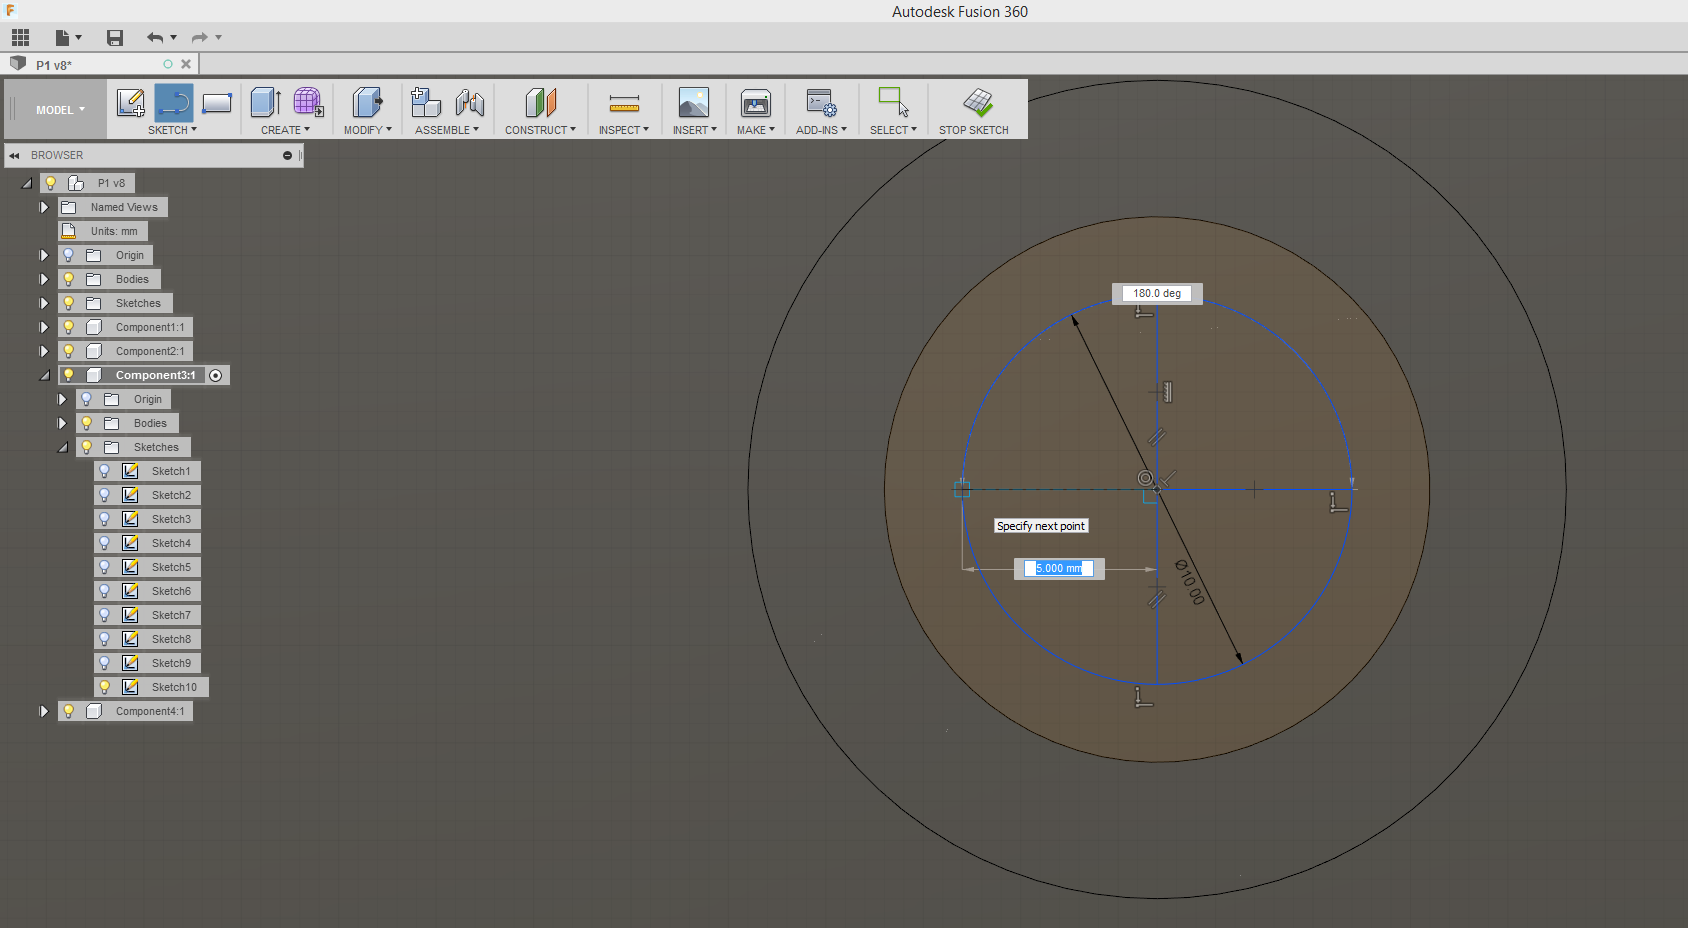Viewport: 1688px width, 928px height.
Task: Open the CONSTRUCT menu
Action: (540, 130)
